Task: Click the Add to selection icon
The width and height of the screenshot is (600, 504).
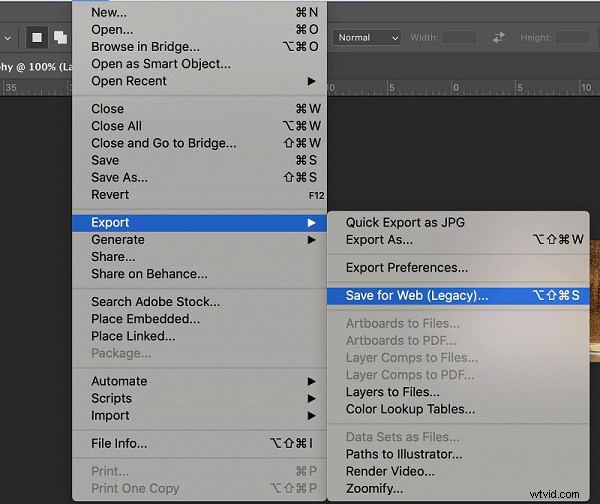Action: [x=59, y=38]
